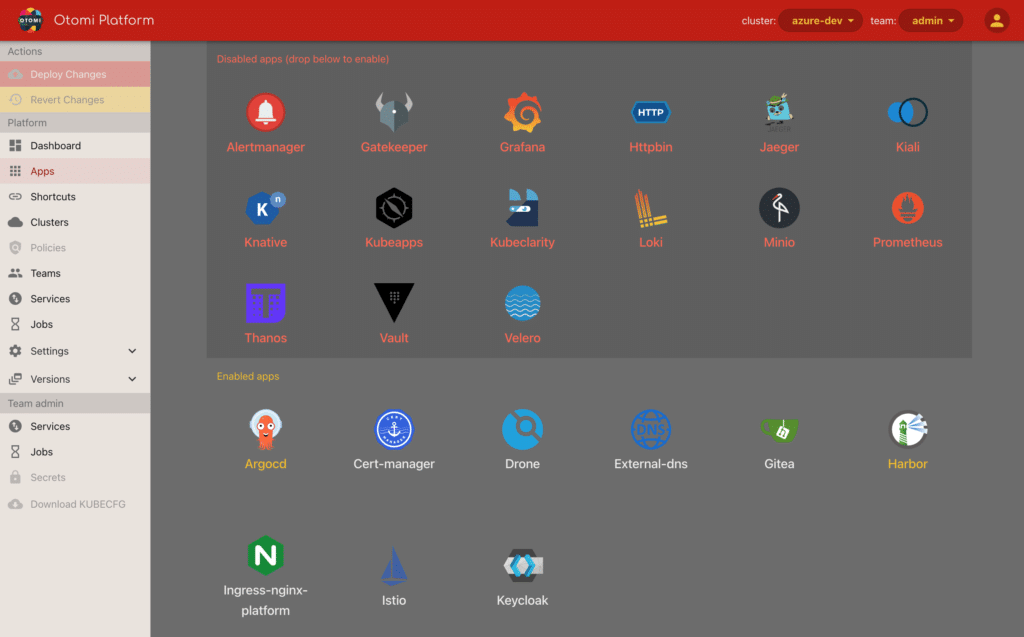Screen dimensions: 1024x637
Task: Open Teams in the sidebar
Action: tap(75, 273)
